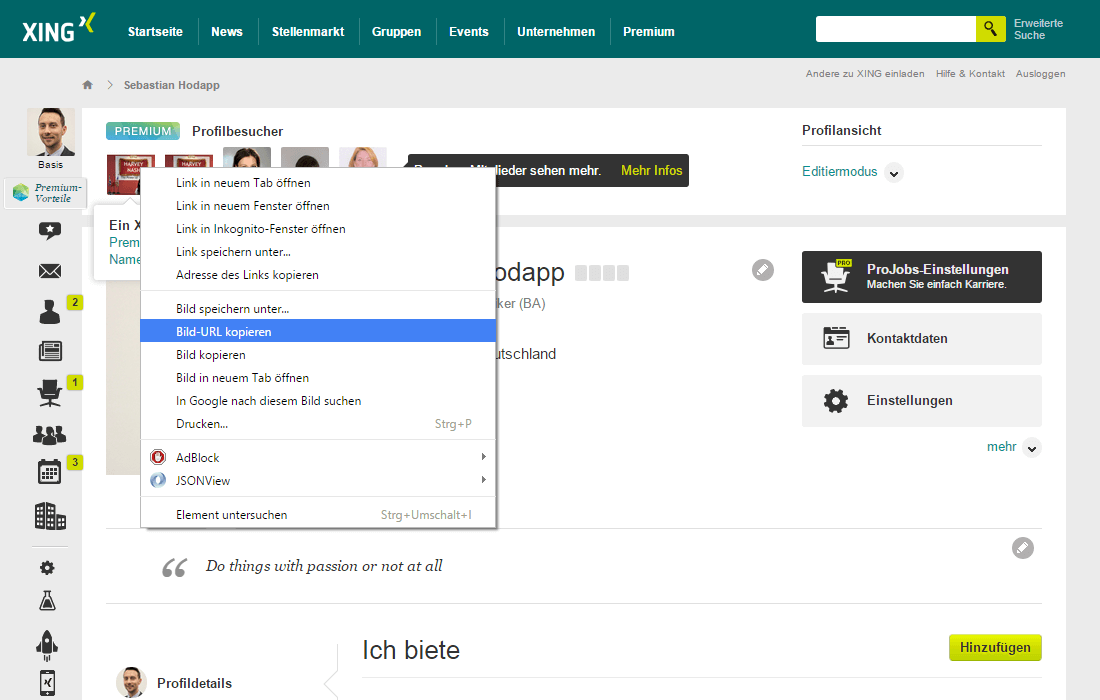Go to home via breadcrumb house icon
This screenshot has height=700, width=1100.
(x=88, y=85)
